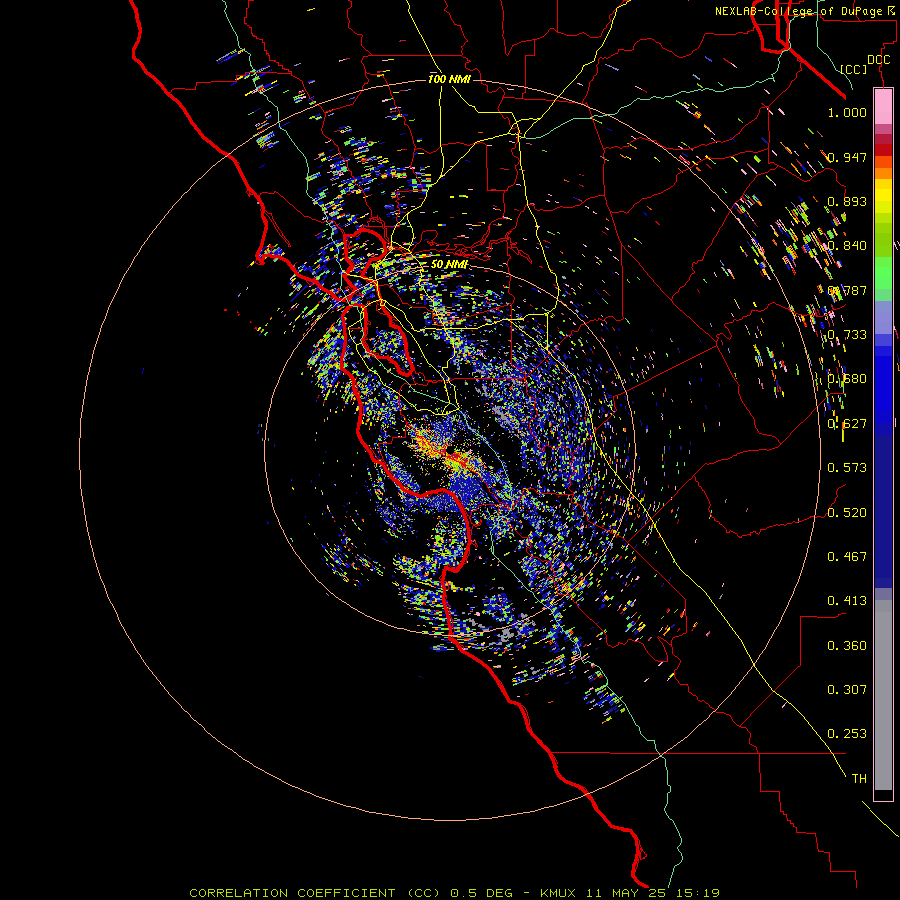Image resolution: width=900 pixels, height=900 pixels.
Task: Click the DCC label above the legend
Action: click(x=878, y=60)
